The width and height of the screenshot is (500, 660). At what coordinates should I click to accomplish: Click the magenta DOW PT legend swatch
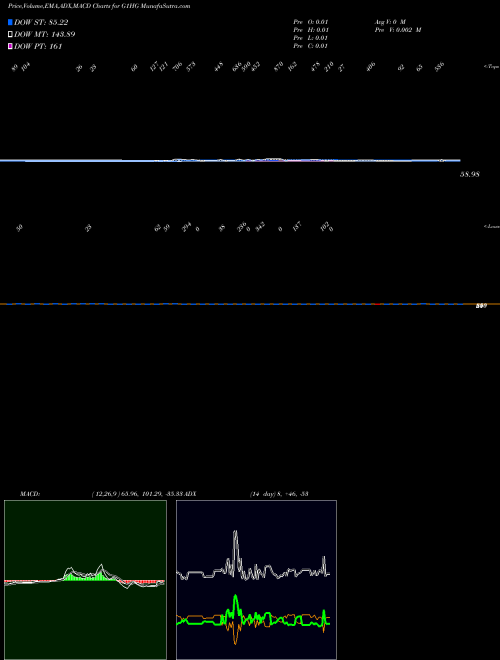(x=10, y=46)
